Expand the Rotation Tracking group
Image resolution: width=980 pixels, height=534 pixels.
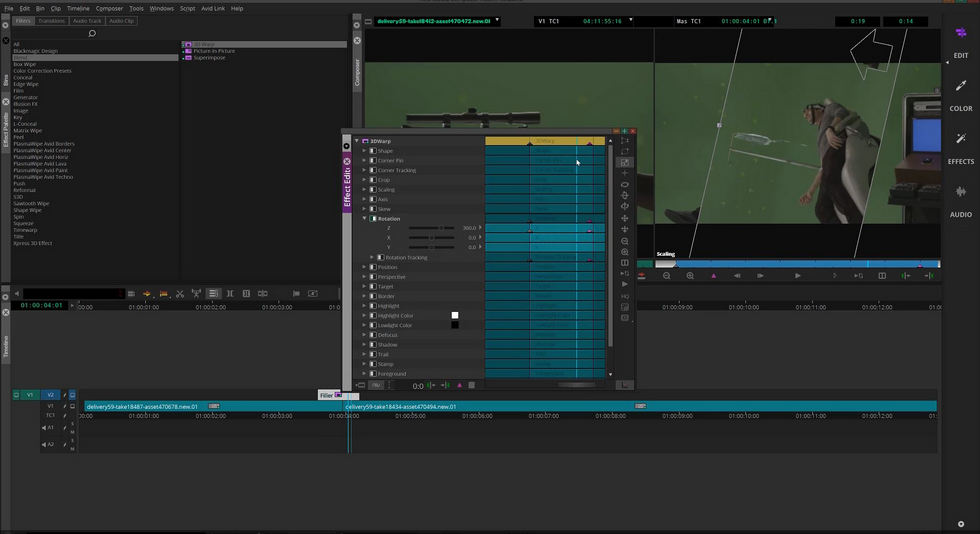point(372,257)
